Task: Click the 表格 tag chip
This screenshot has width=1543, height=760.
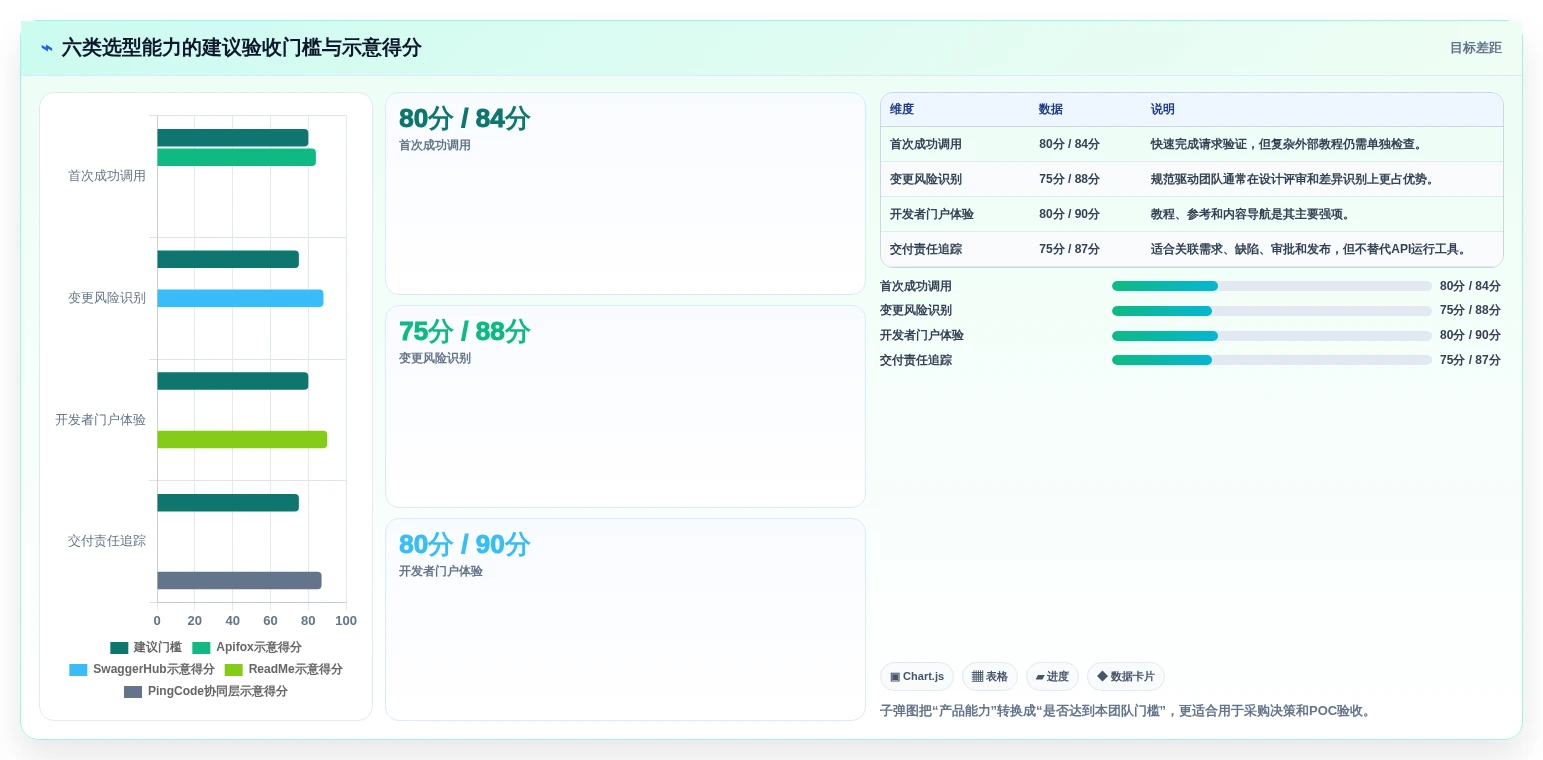Action: click(990, 677)
